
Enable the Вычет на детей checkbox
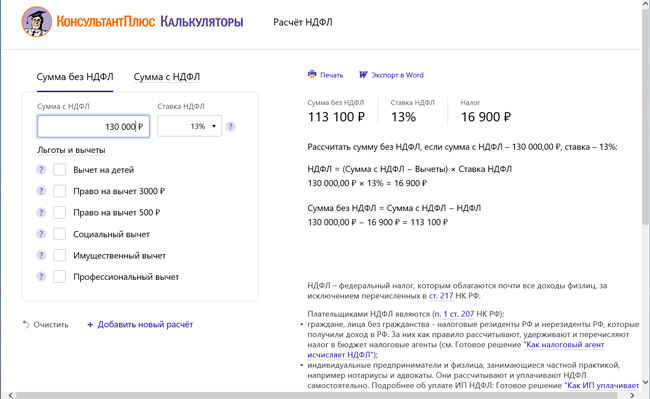tap(59, 169)
